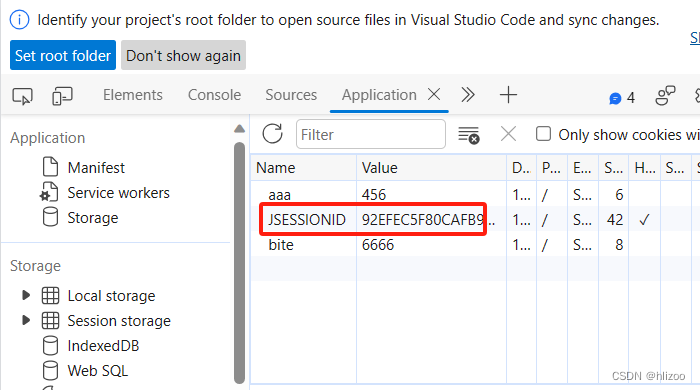The image size is (700, 390).
Task: Add a new tool with plus icon
Action: coord(508,95)
